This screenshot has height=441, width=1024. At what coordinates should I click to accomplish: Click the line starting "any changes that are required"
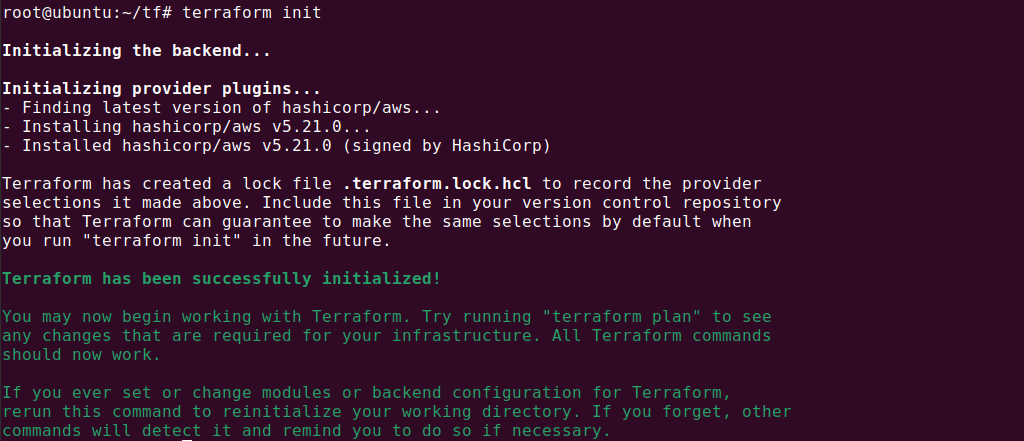coord(386,335)
